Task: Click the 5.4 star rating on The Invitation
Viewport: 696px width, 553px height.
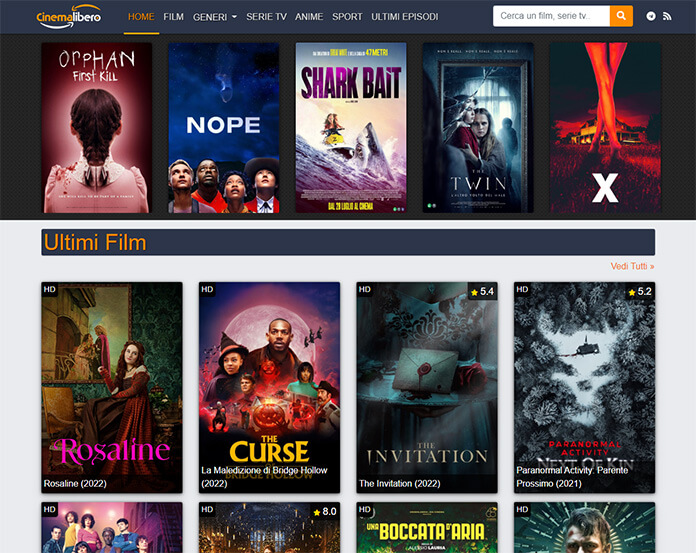Action: 482,292
